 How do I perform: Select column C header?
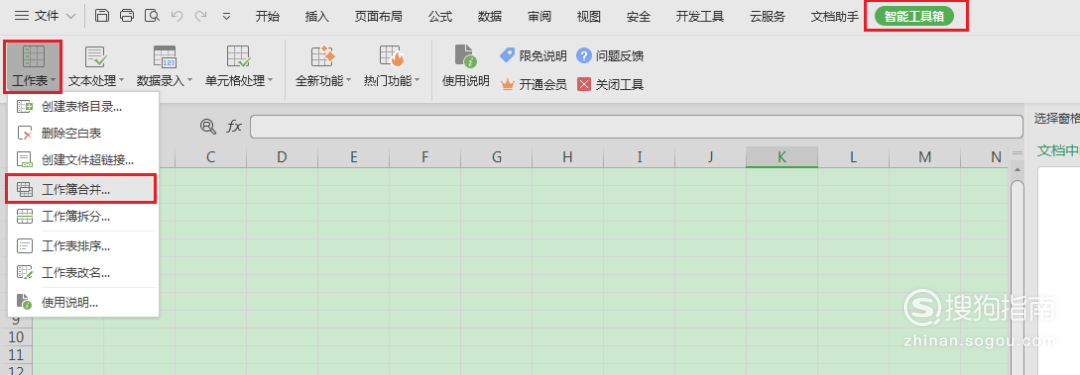pos(211,157)
